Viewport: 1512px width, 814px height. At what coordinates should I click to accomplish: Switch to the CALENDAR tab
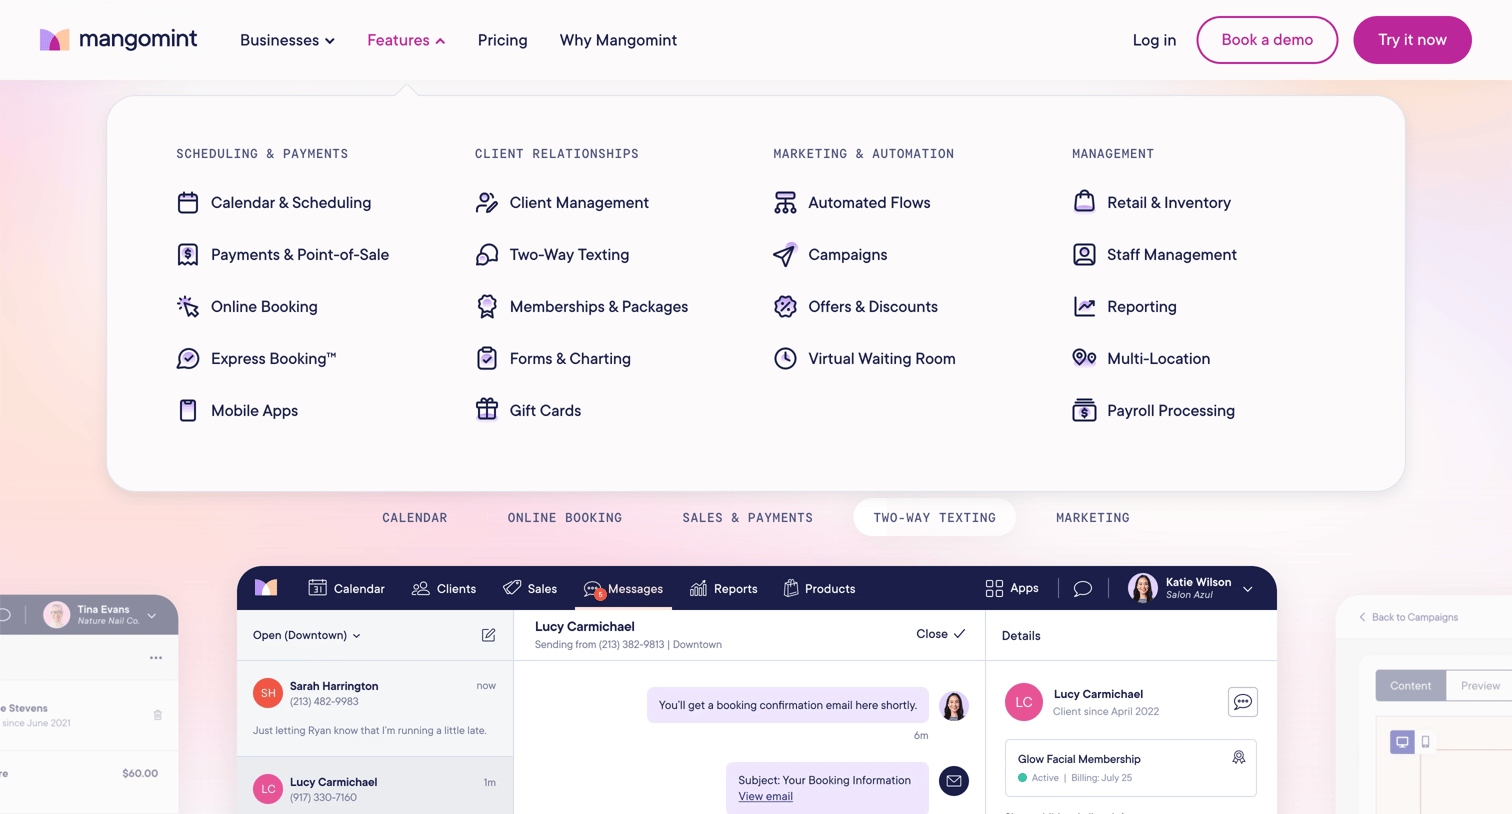[x=415, y=518]
